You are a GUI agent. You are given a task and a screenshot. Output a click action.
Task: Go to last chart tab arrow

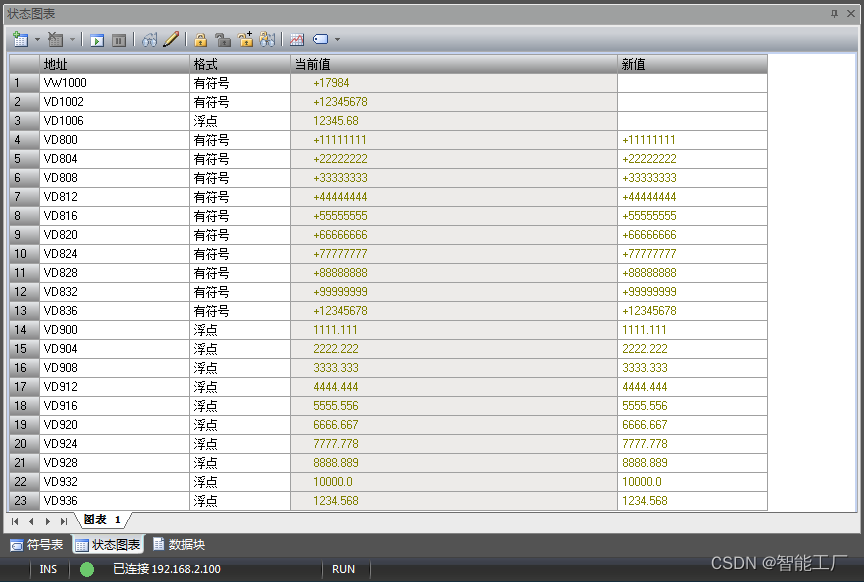(64, 521)
